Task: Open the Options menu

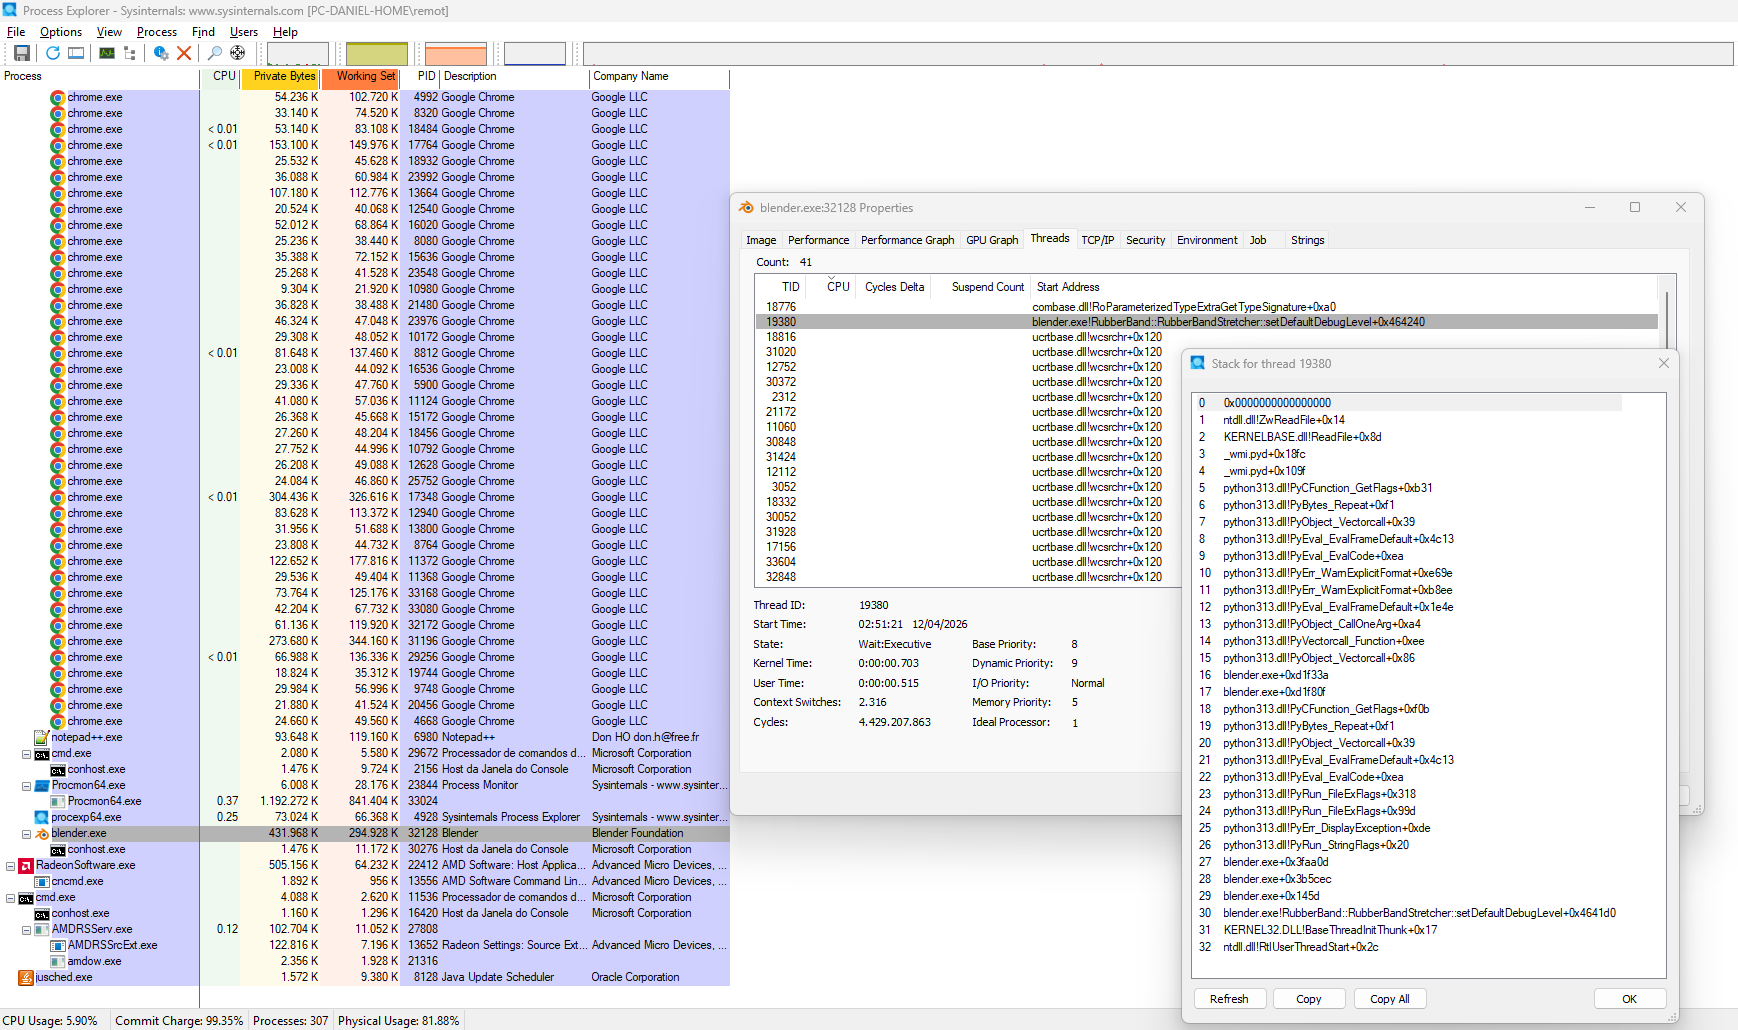Action: click(x=61, y=32)
